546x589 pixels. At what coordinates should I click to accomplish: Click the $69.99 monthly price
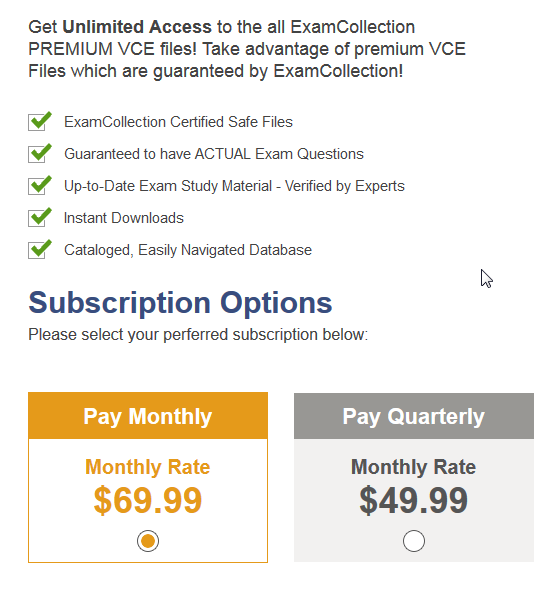[148, 500]
